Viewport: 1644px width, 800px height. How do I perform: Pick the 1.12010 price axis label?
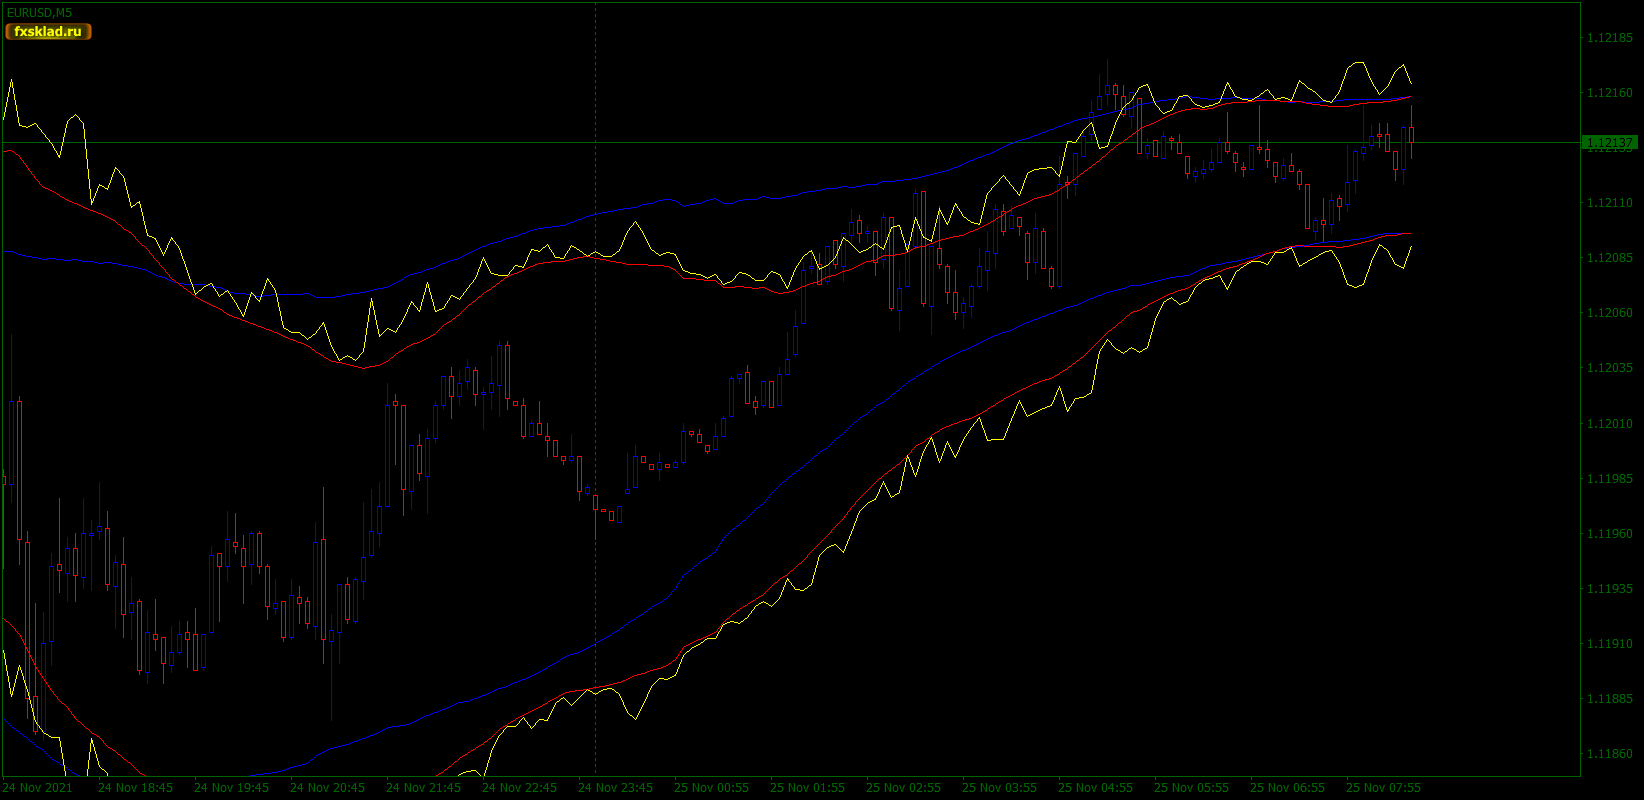point(1610,424)
